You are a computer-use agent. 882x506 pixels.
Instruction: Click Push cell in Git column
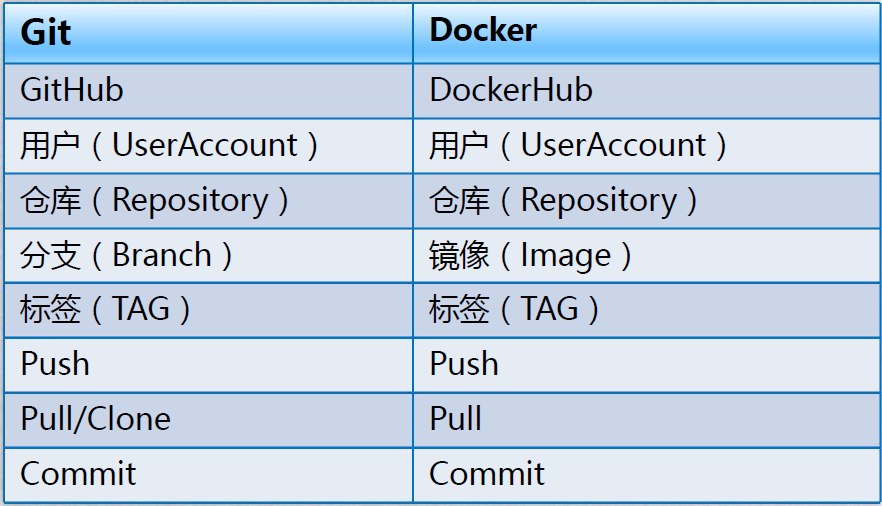[x=55, y=364]
